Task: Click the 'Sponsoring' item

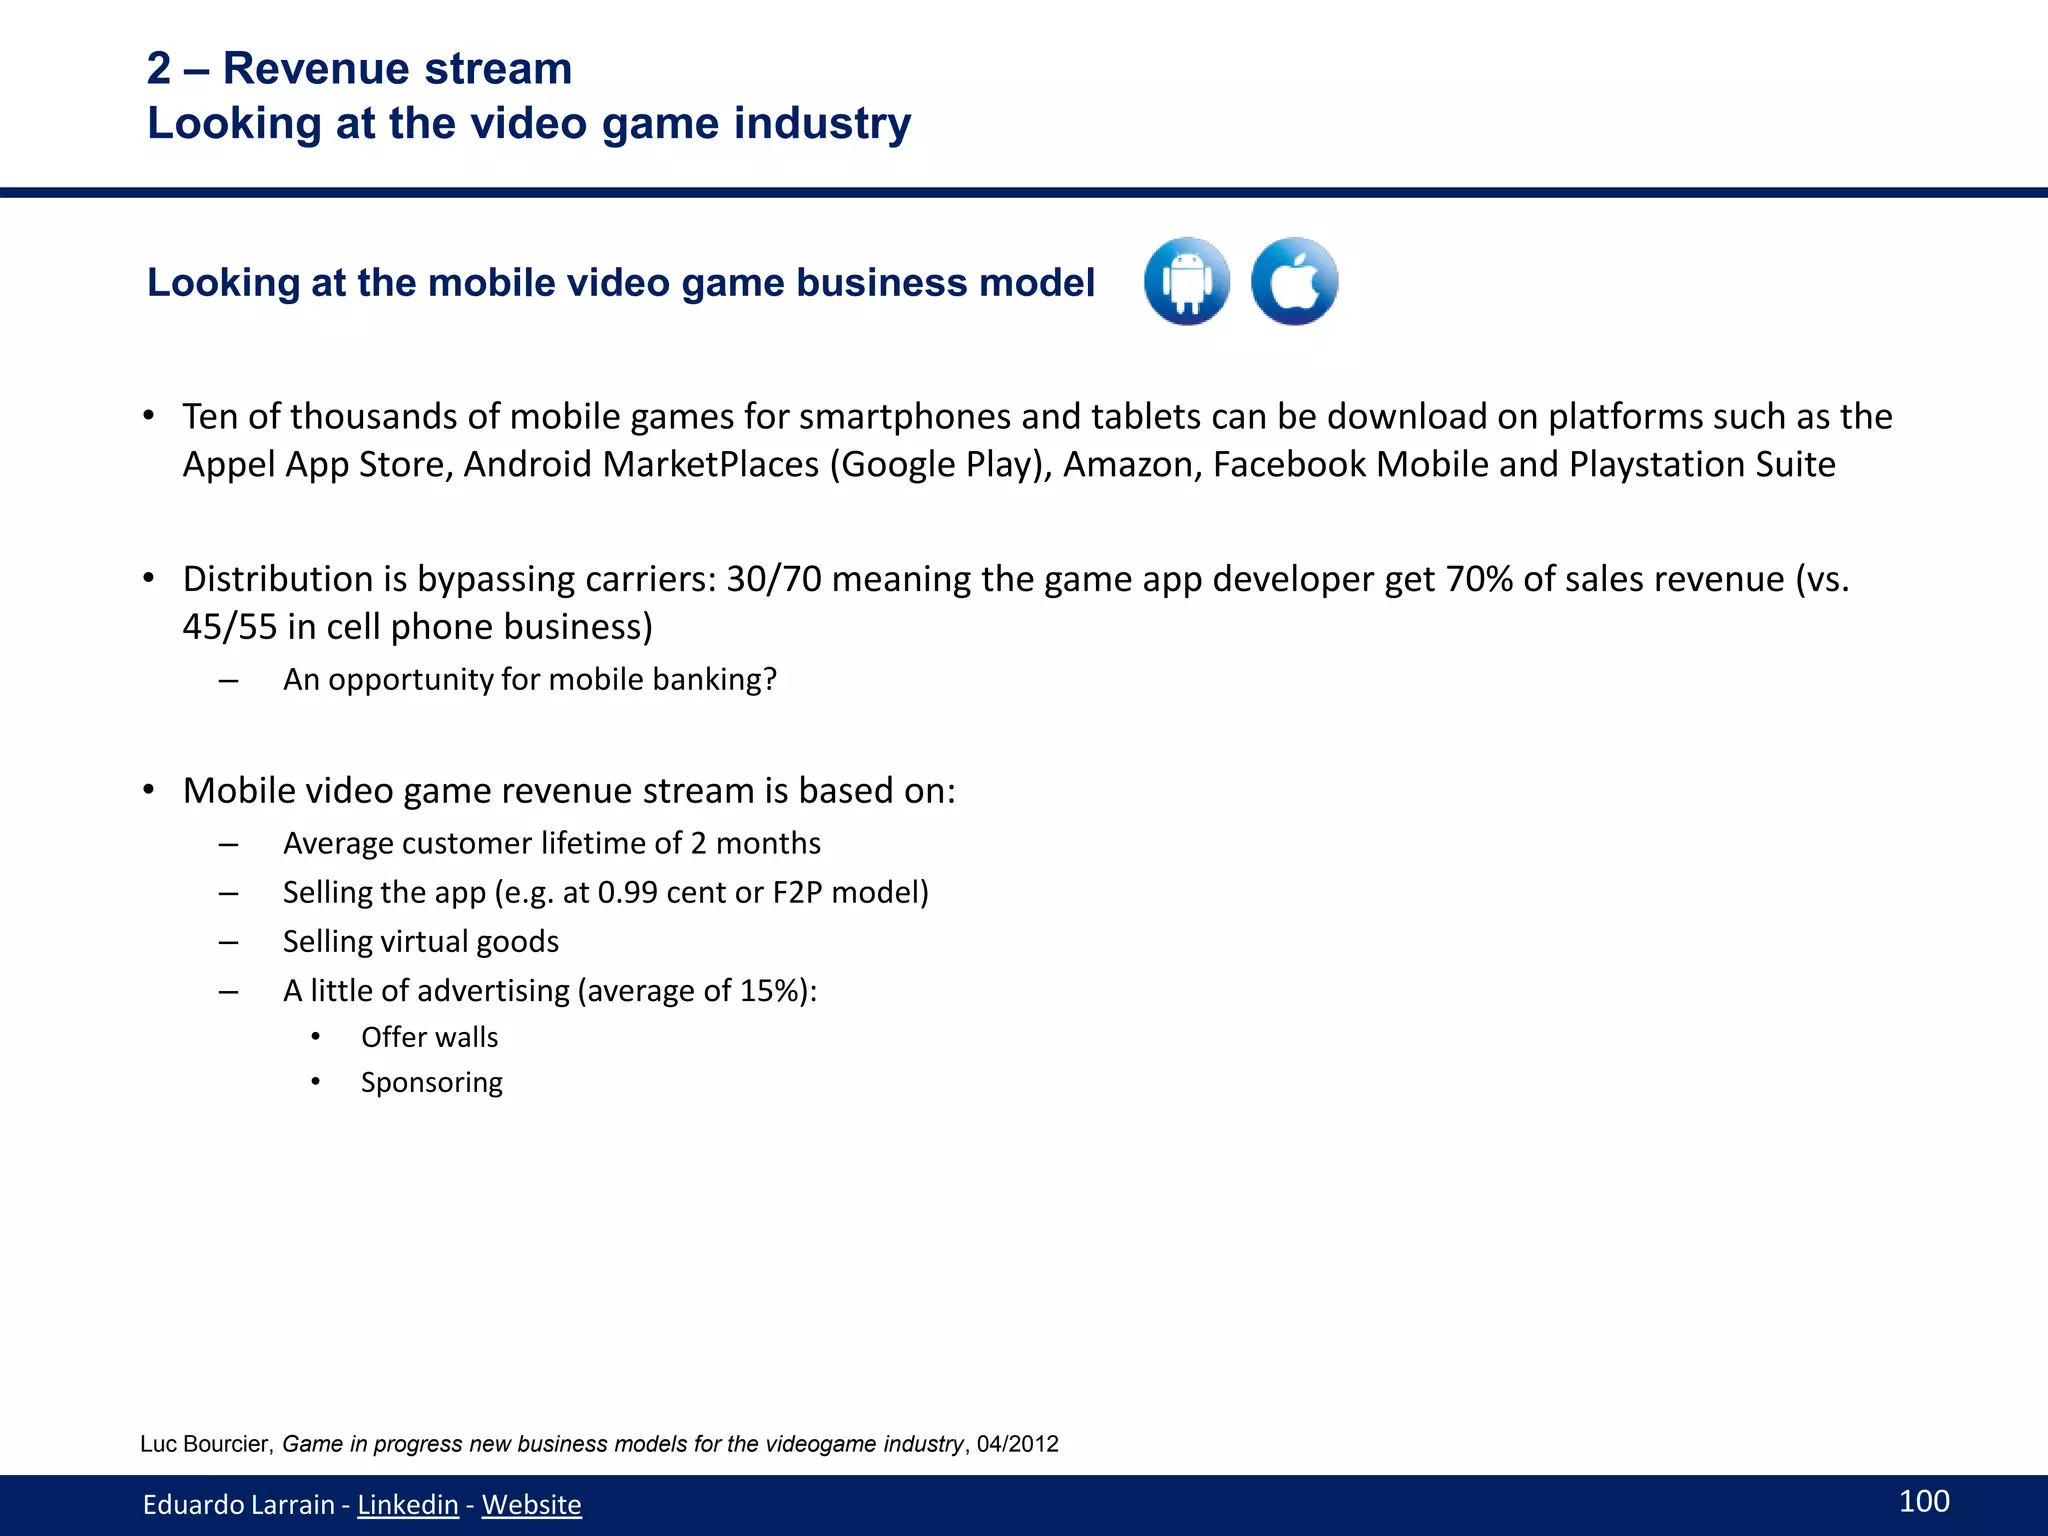Action: (x=431, y=1083)
